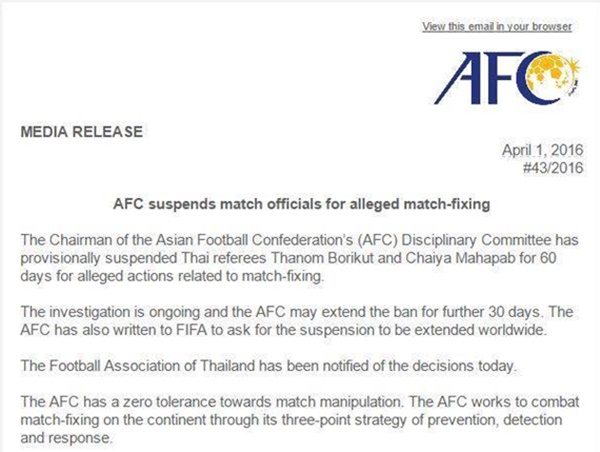The width and height of the screenshot is (600, 452).
Task: Select the bold headline about match-fixing suspension
Action: [x=302, y=204]
